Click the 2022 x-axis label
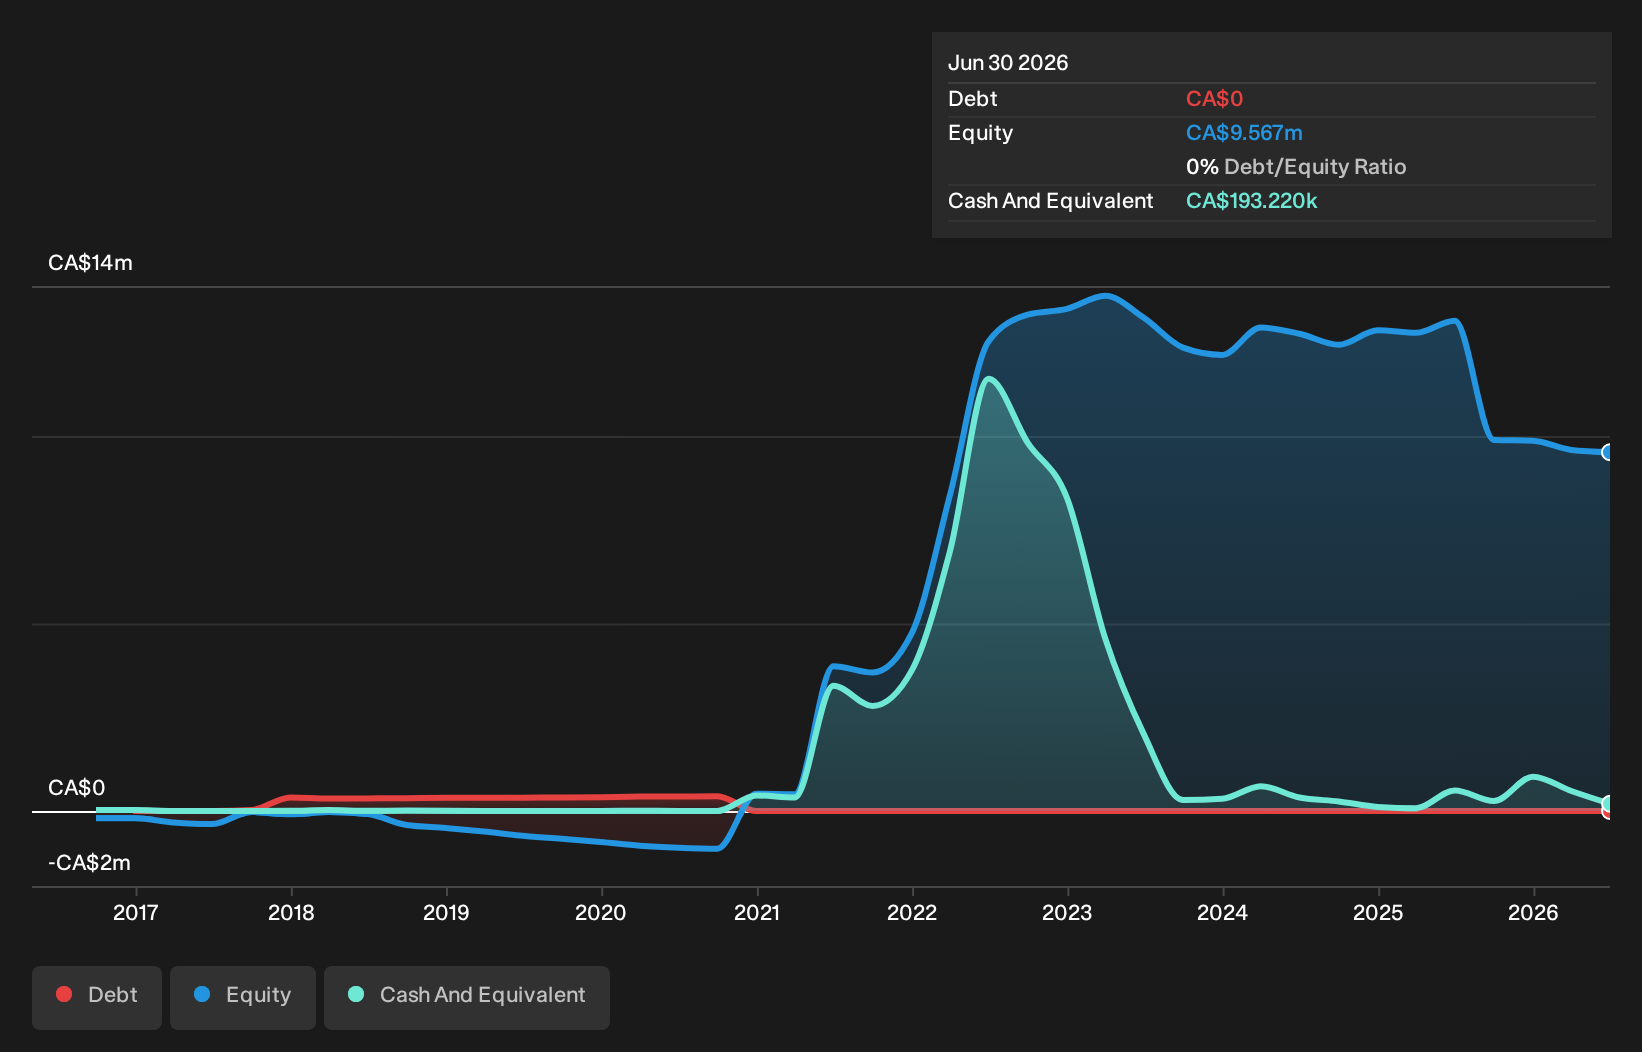Screen dimensions: 1642x1052 912,912
